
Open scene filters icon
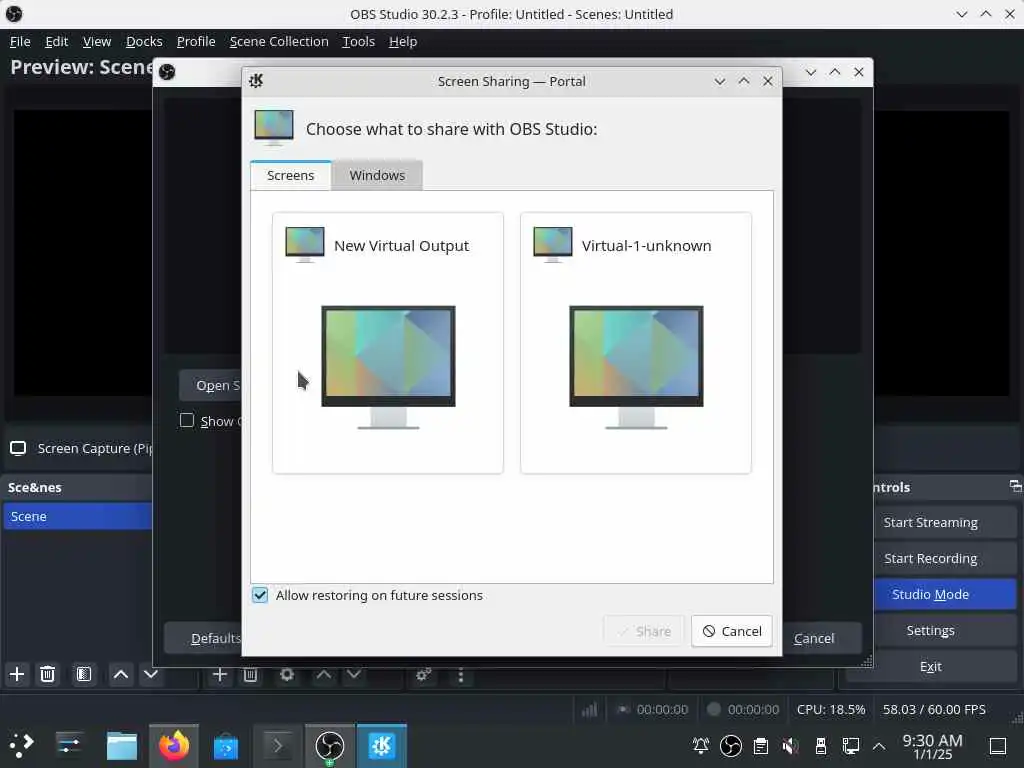click(x=84, y=674)
